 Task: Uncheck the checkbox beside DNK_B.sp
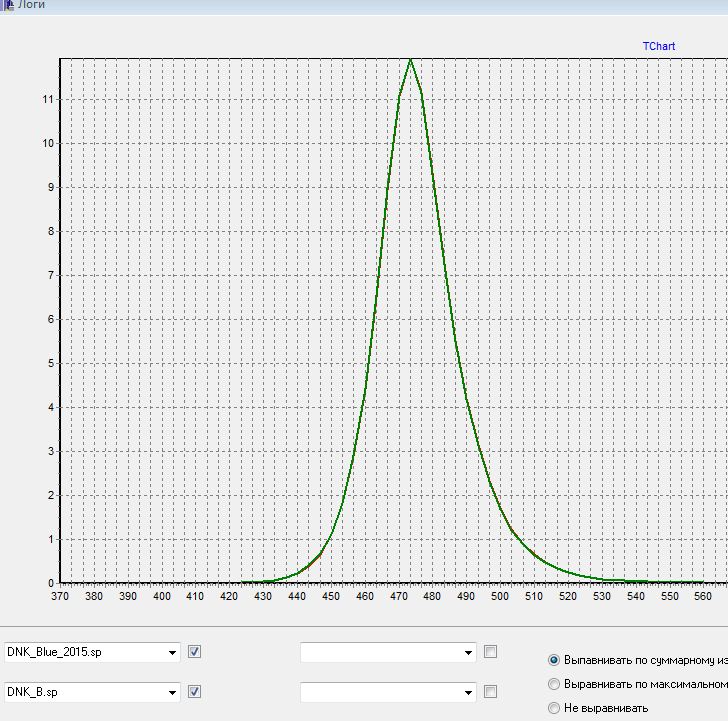(195, 692)
